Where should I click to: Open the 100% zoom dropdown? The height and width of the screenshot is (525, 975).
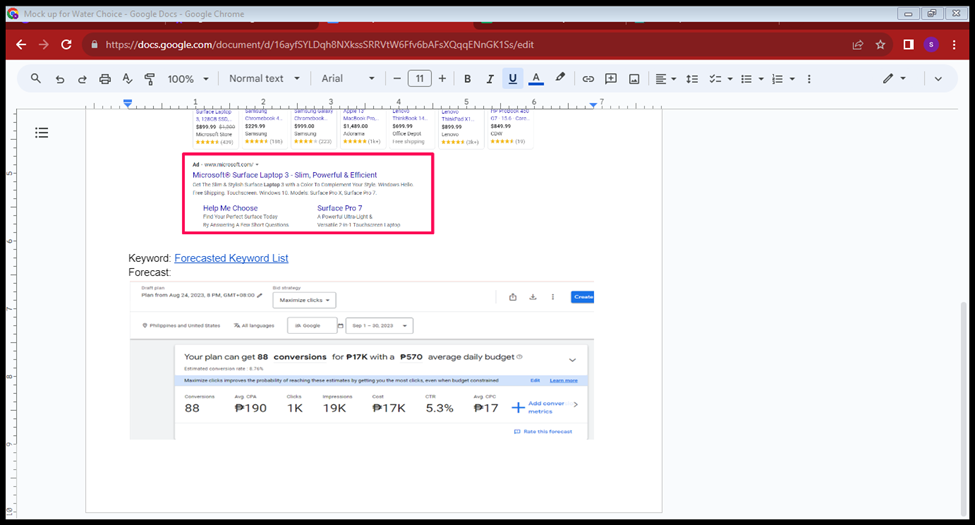188,79
